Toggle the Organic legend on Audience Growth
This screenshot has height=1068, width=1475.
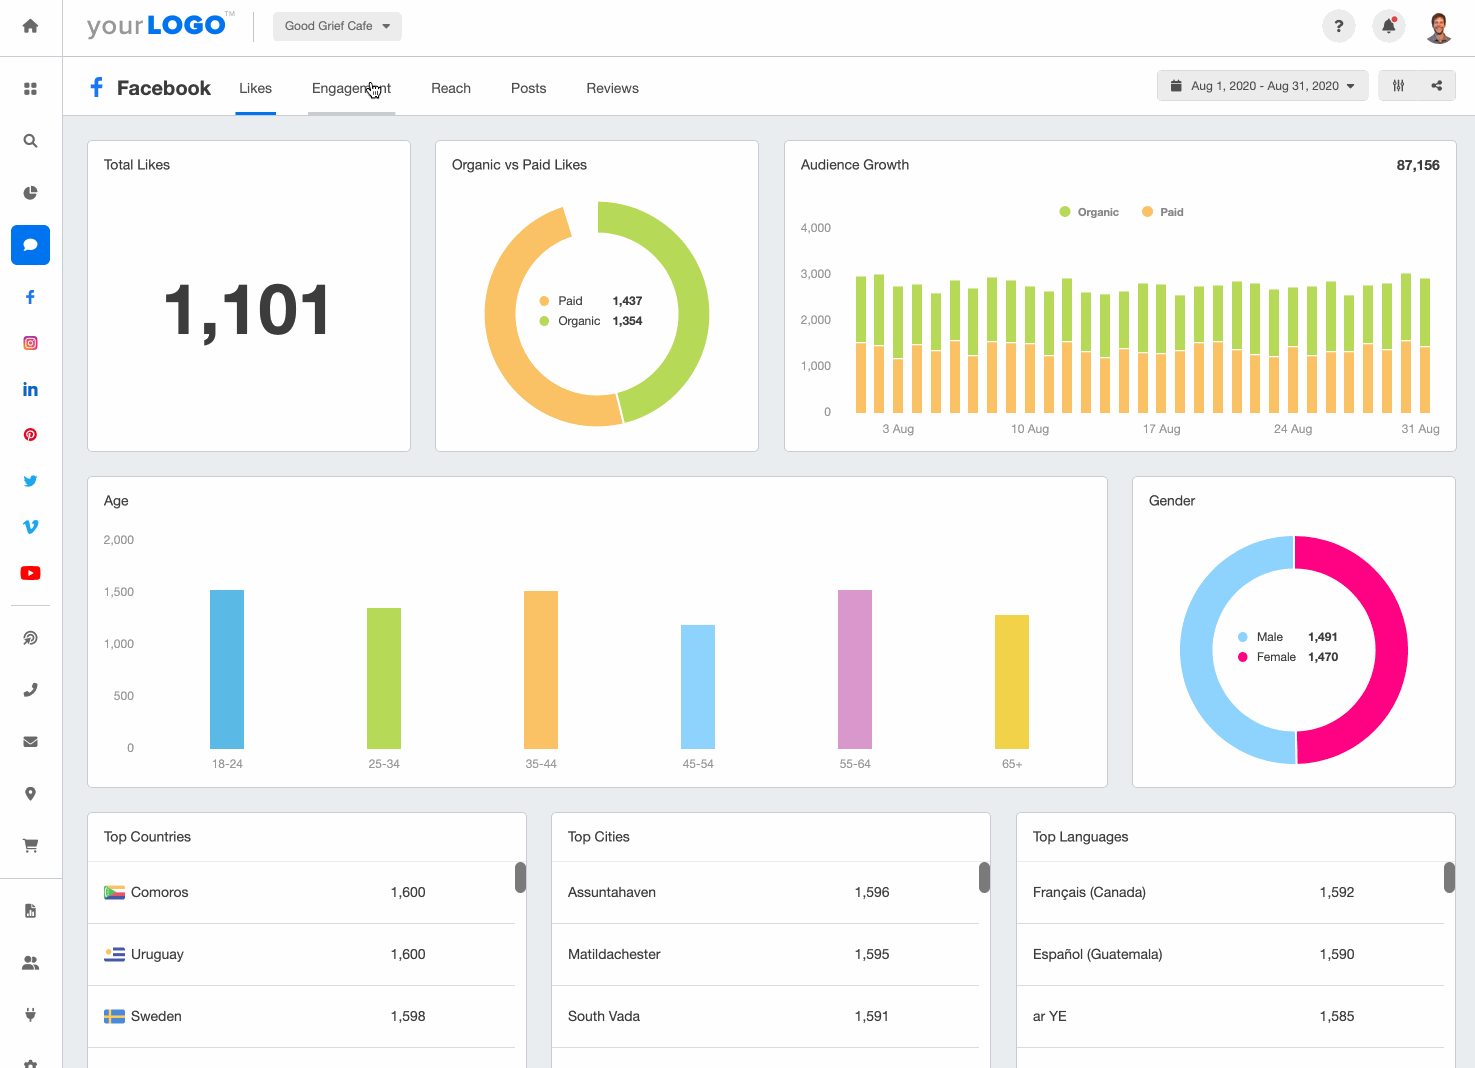(1089, 211)
